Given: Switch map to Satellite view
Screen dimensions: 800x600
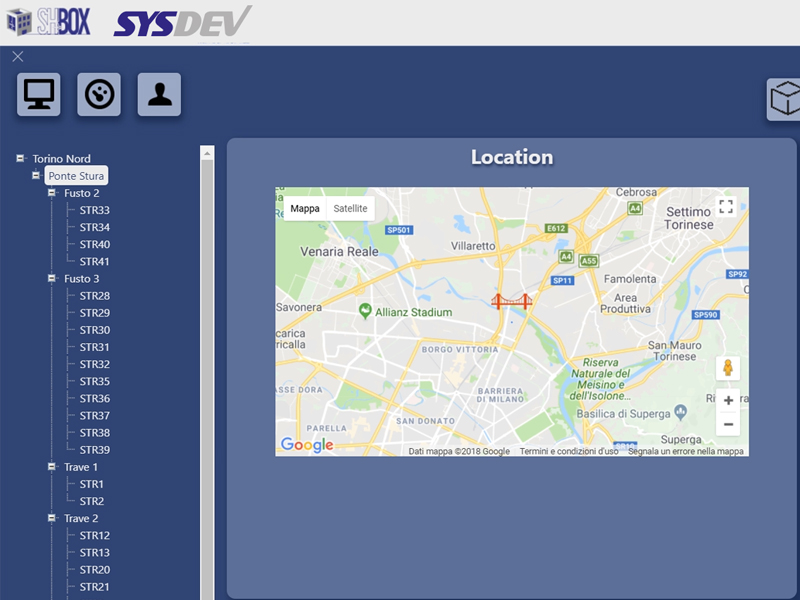Looking at the screenshot, I should click(x=350, y=209).
